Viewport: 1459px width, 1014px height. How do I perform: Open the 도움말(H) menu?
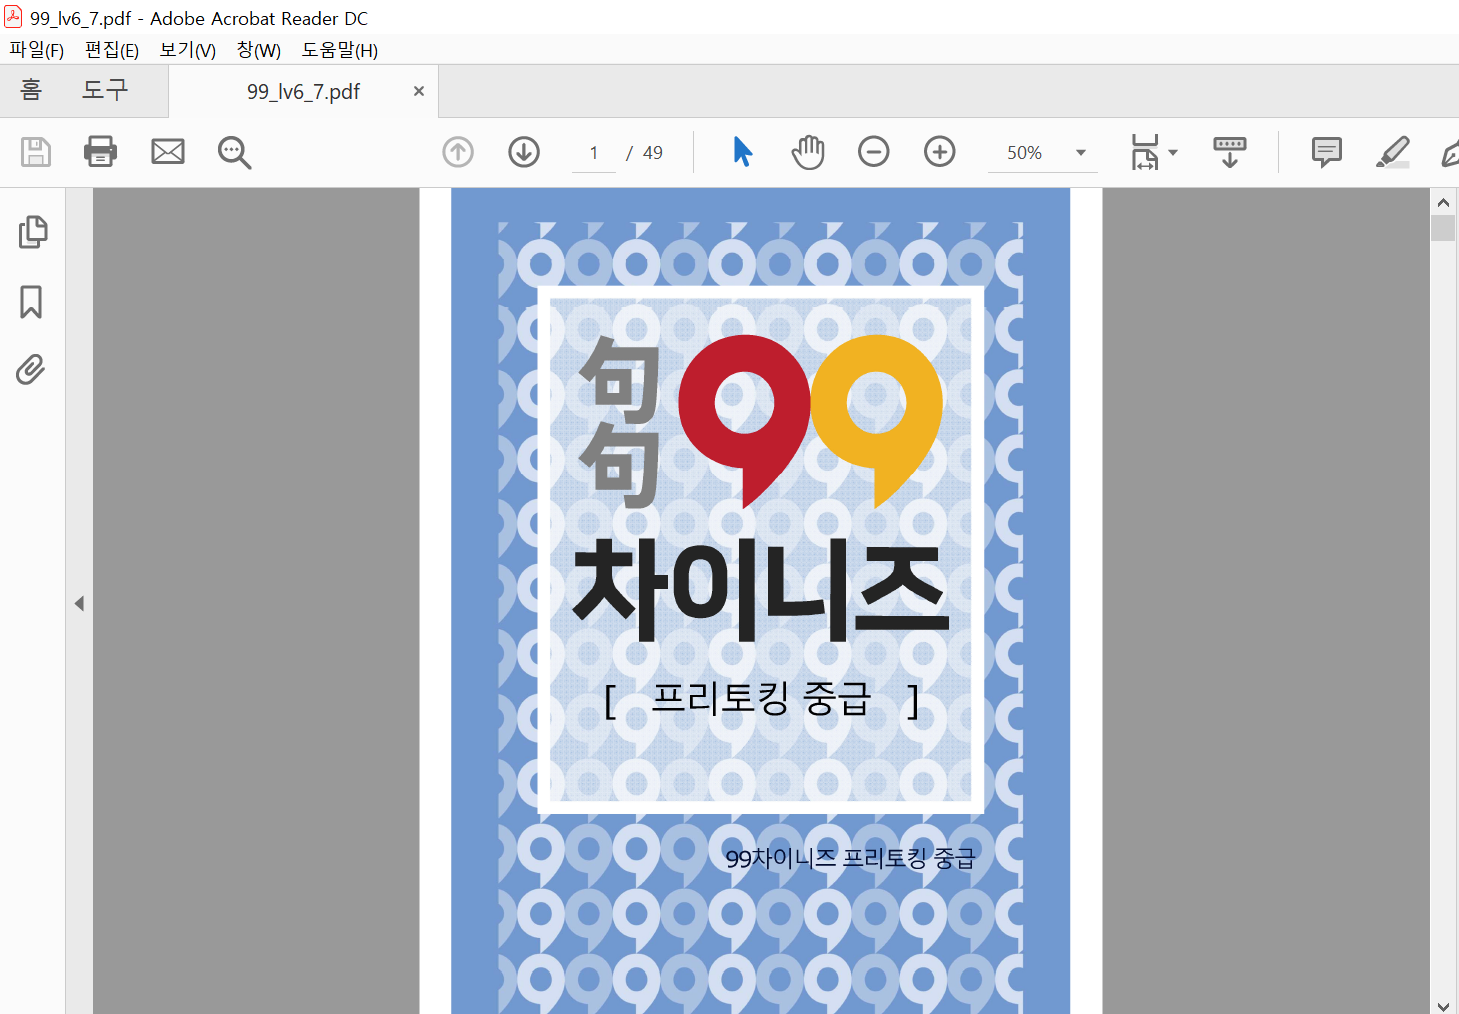click(340, 50)
